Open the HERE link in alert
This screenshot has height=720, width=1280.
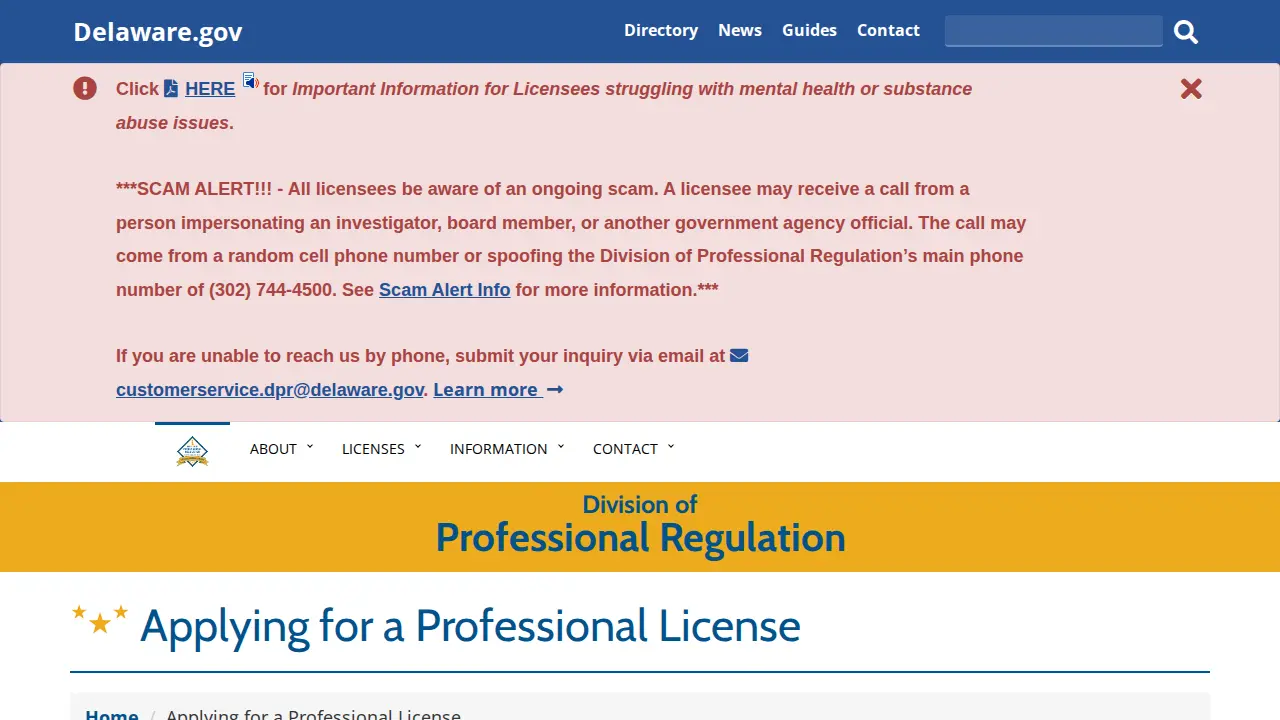pos(210,89)
